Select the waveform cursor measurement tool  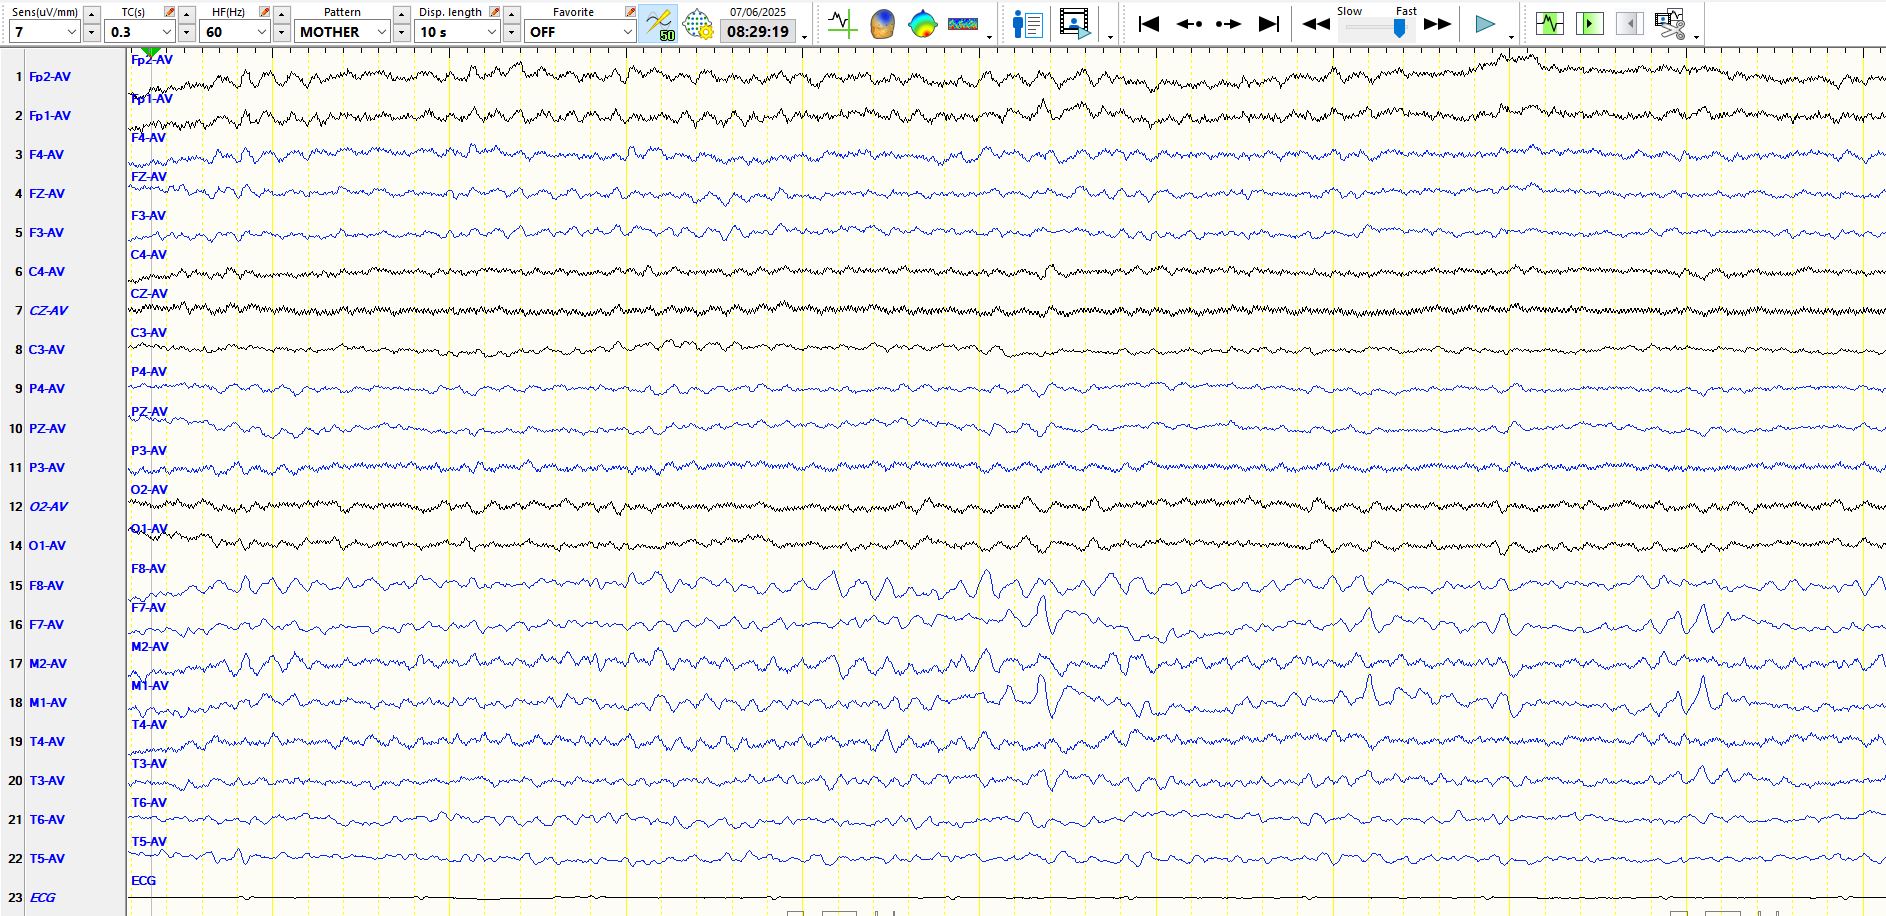842,23
